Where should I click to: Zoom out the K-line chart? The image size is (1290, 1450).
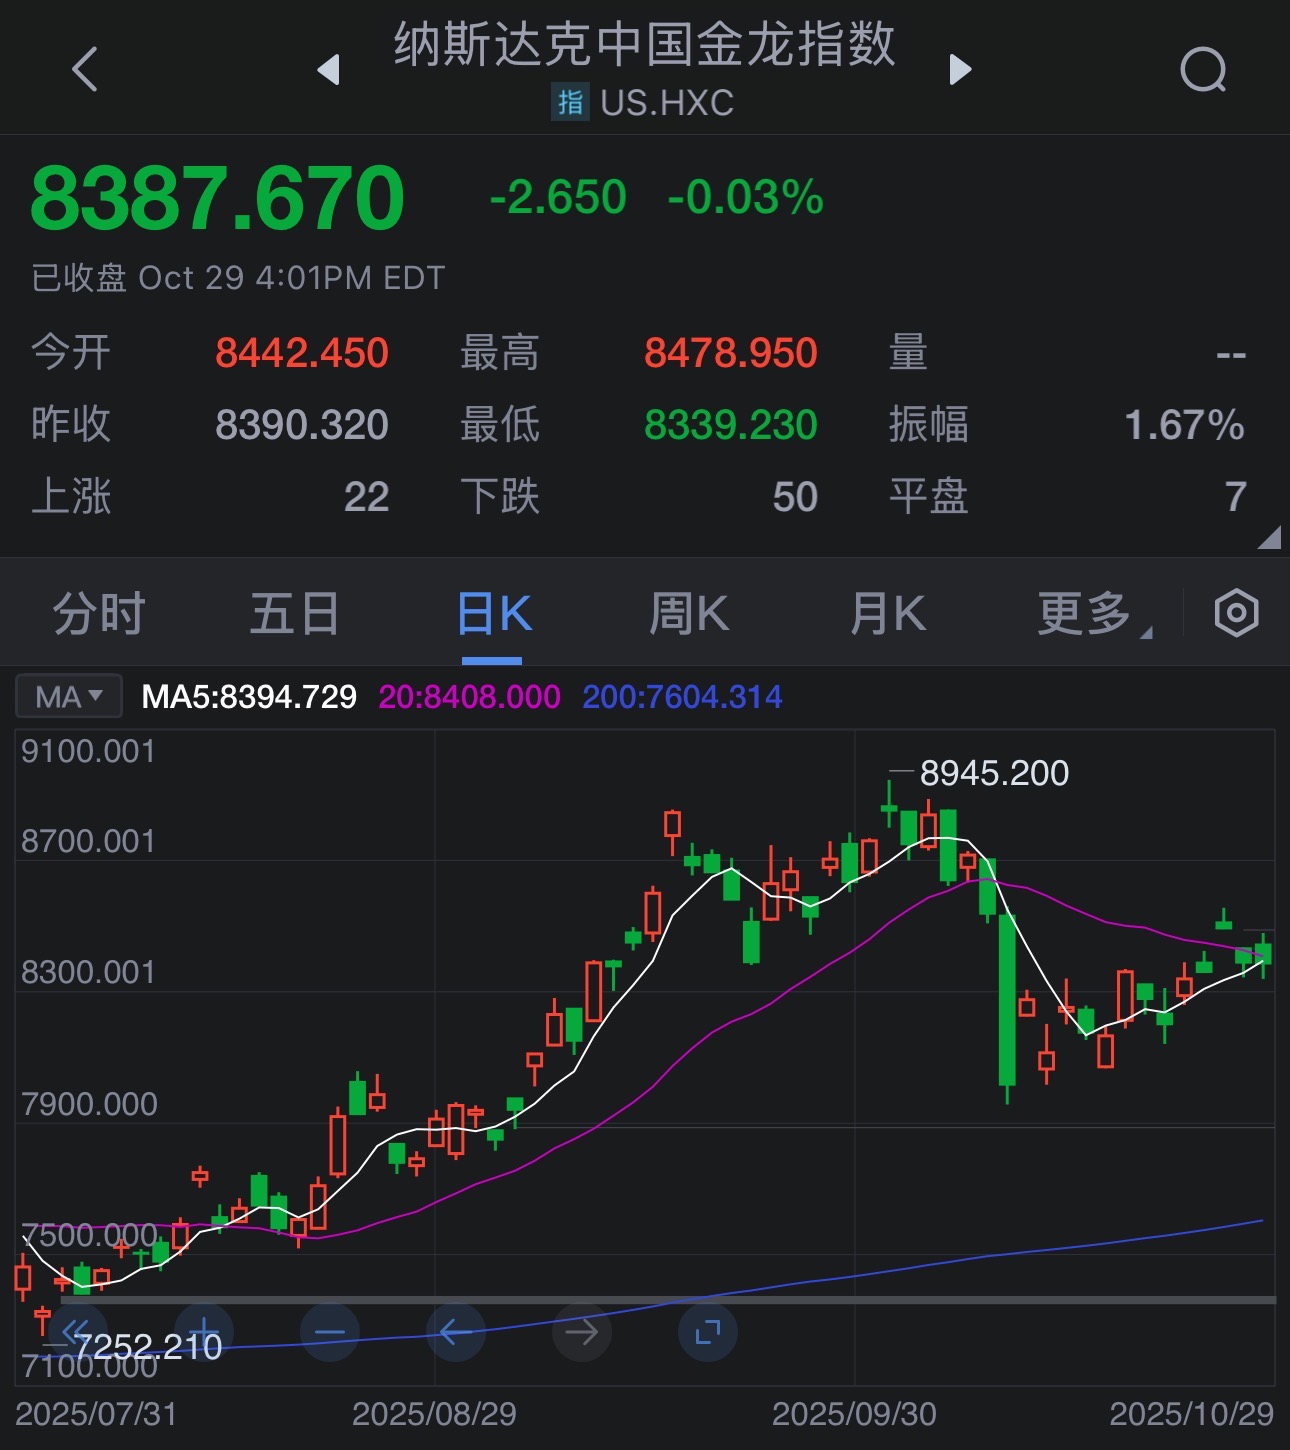(x=330, y=1332)
